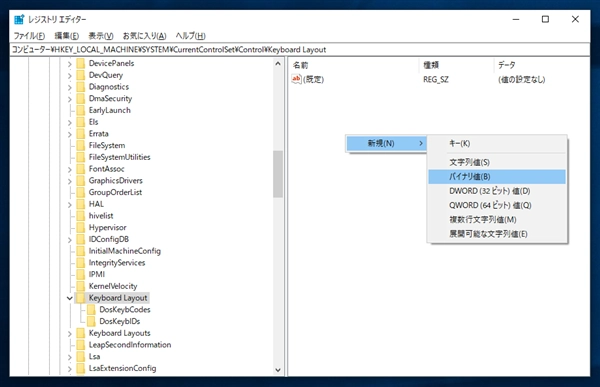
Task: Click the Diagnostics folder icon
Action: (x=80, y=87)
